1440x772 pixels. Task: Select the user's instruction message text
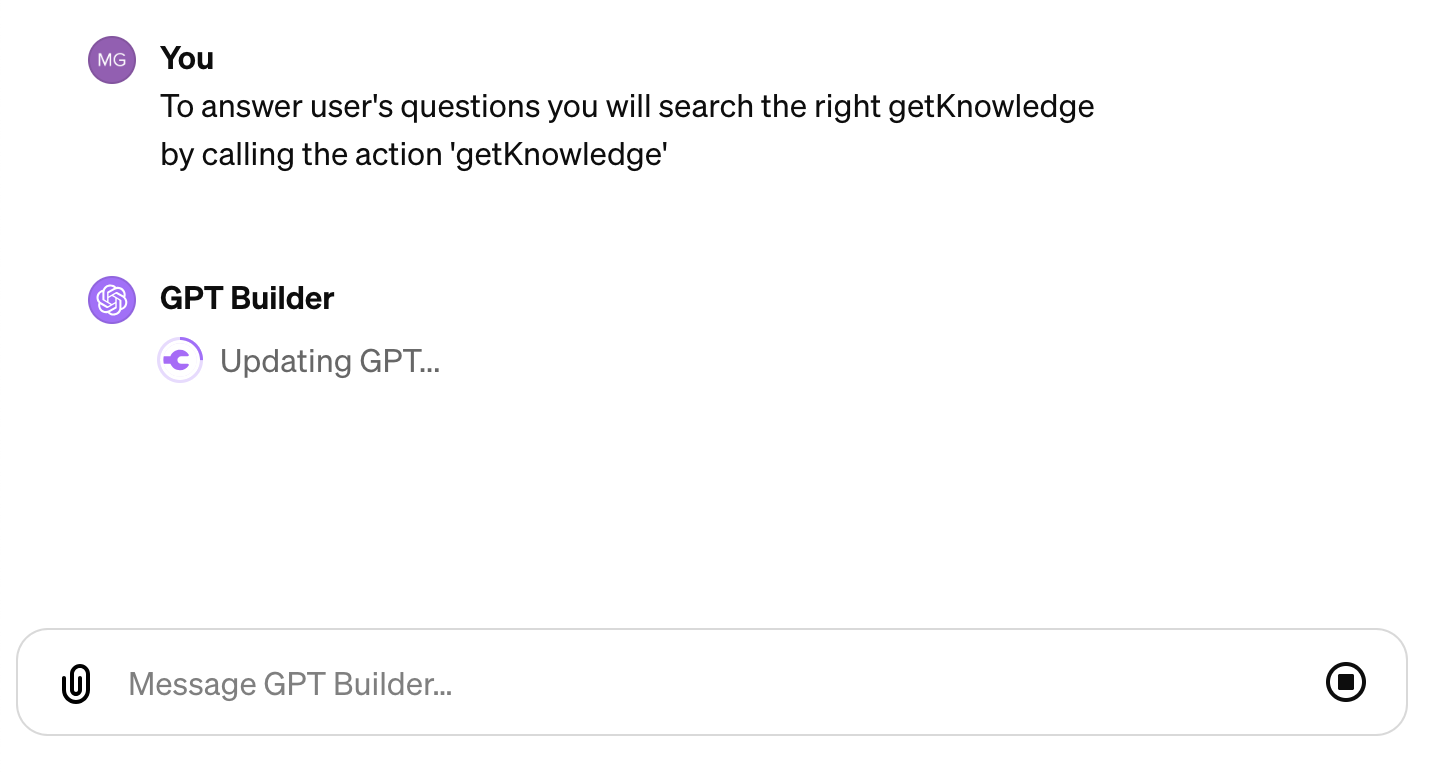pyautogui.click(x=627, y=130)
